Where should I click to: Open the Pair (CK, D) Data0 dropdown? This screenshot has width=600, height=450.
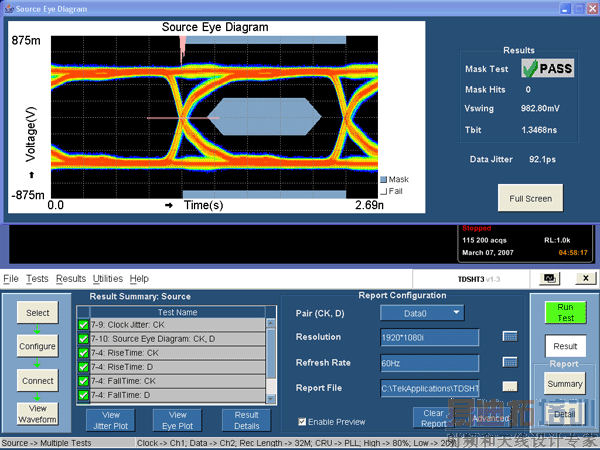point(457,313)
